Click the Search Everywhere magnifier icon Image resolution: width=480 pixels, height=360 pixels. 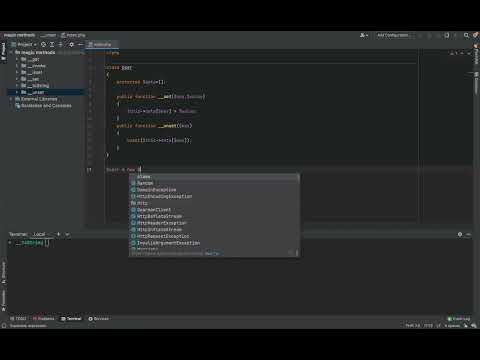(466, 35)
